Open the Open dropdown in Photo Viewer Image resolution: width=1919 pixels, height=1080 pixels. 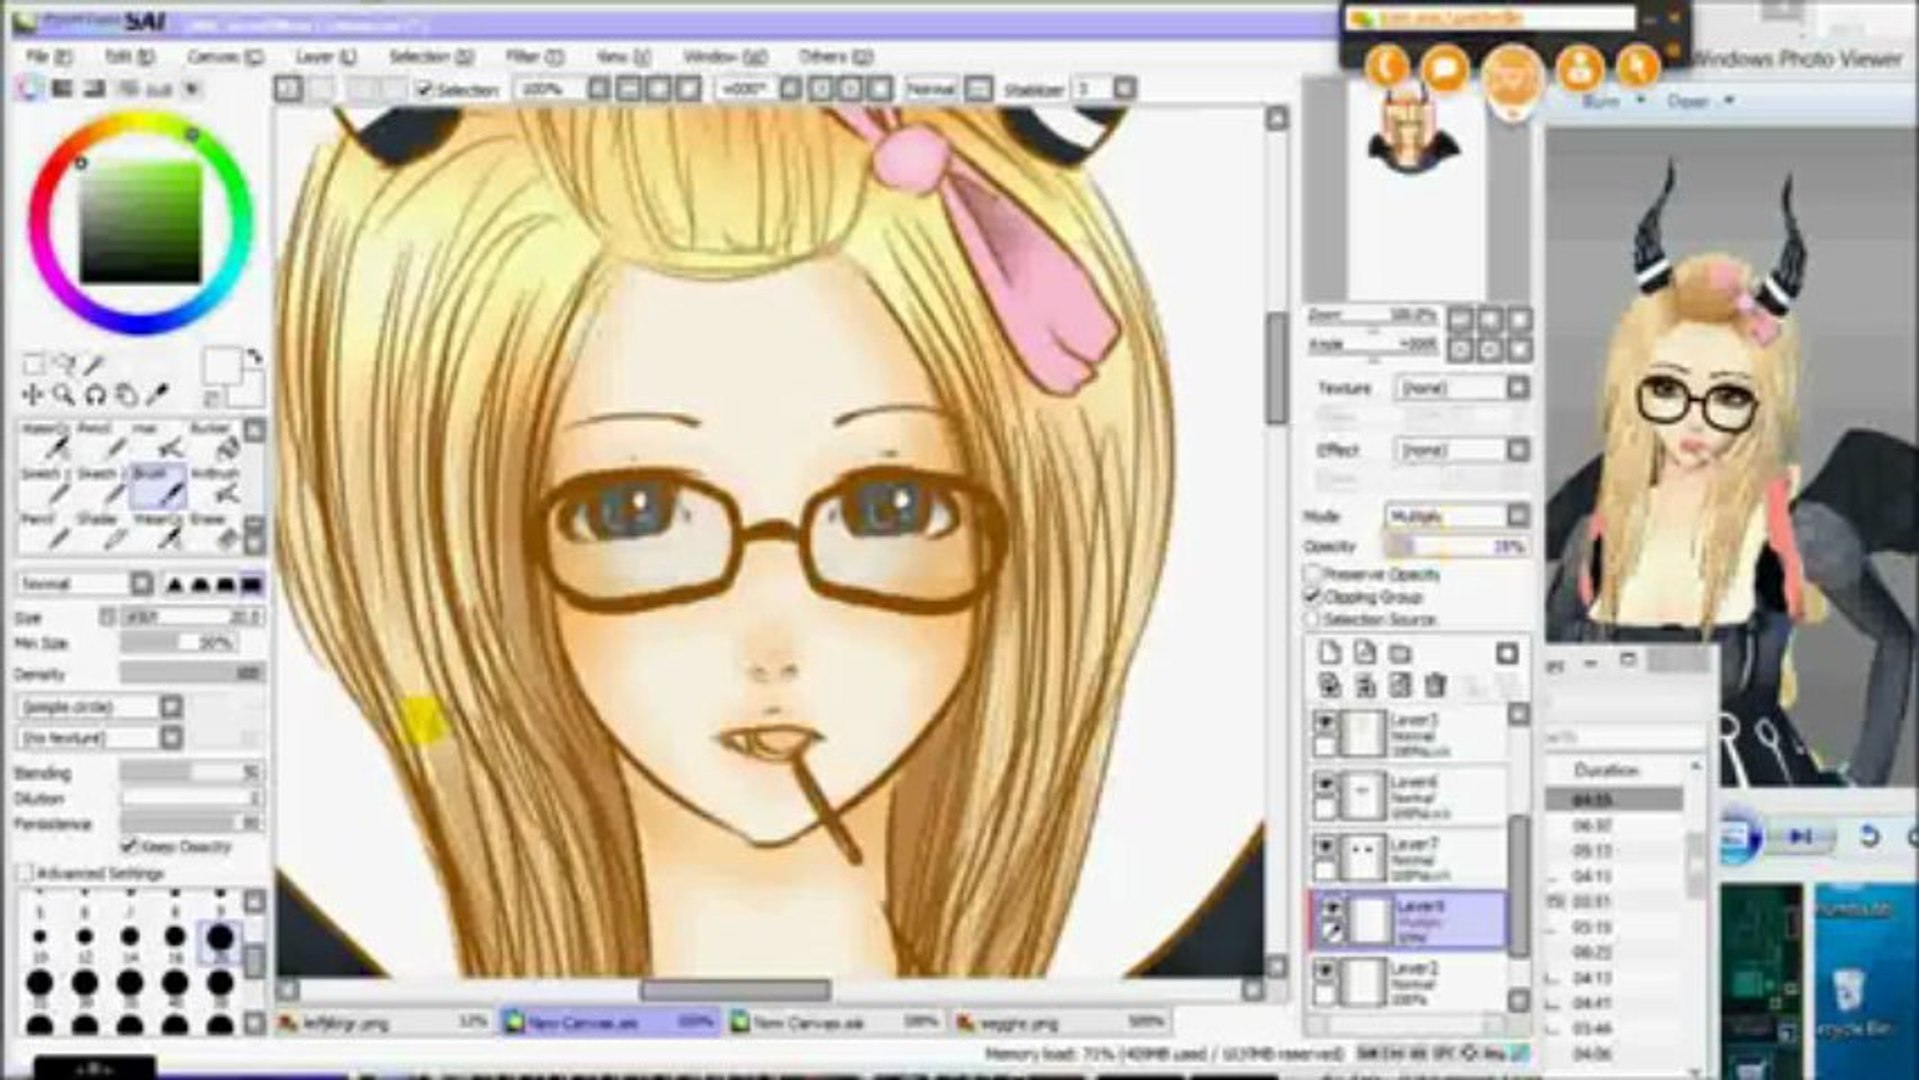tap(1699, 102)
